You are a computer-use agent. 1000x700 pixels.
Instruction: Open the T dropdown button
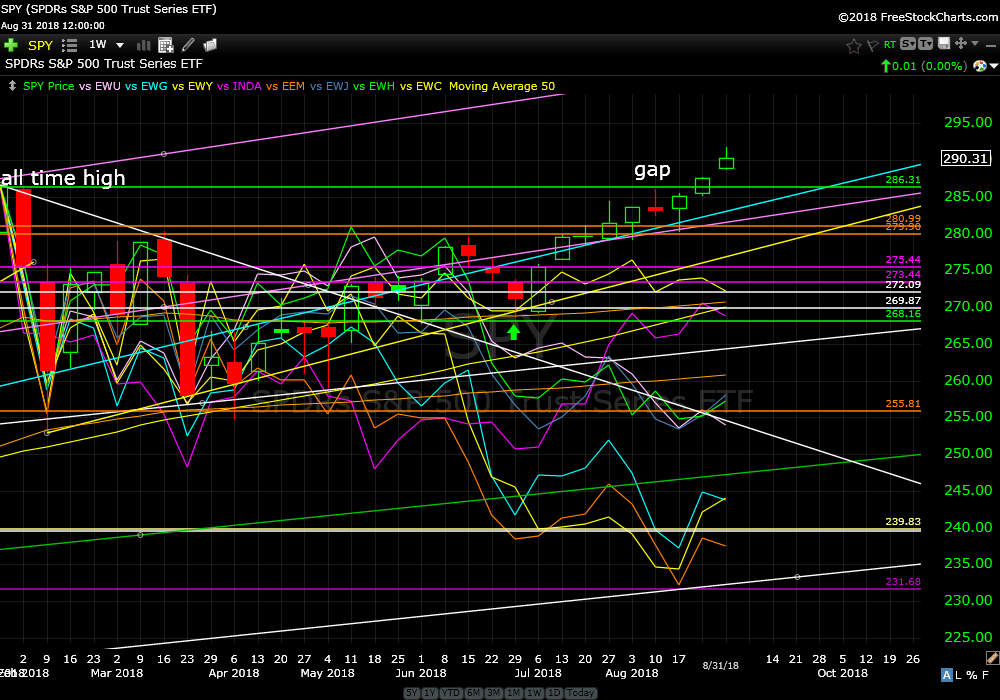(925, 45)
